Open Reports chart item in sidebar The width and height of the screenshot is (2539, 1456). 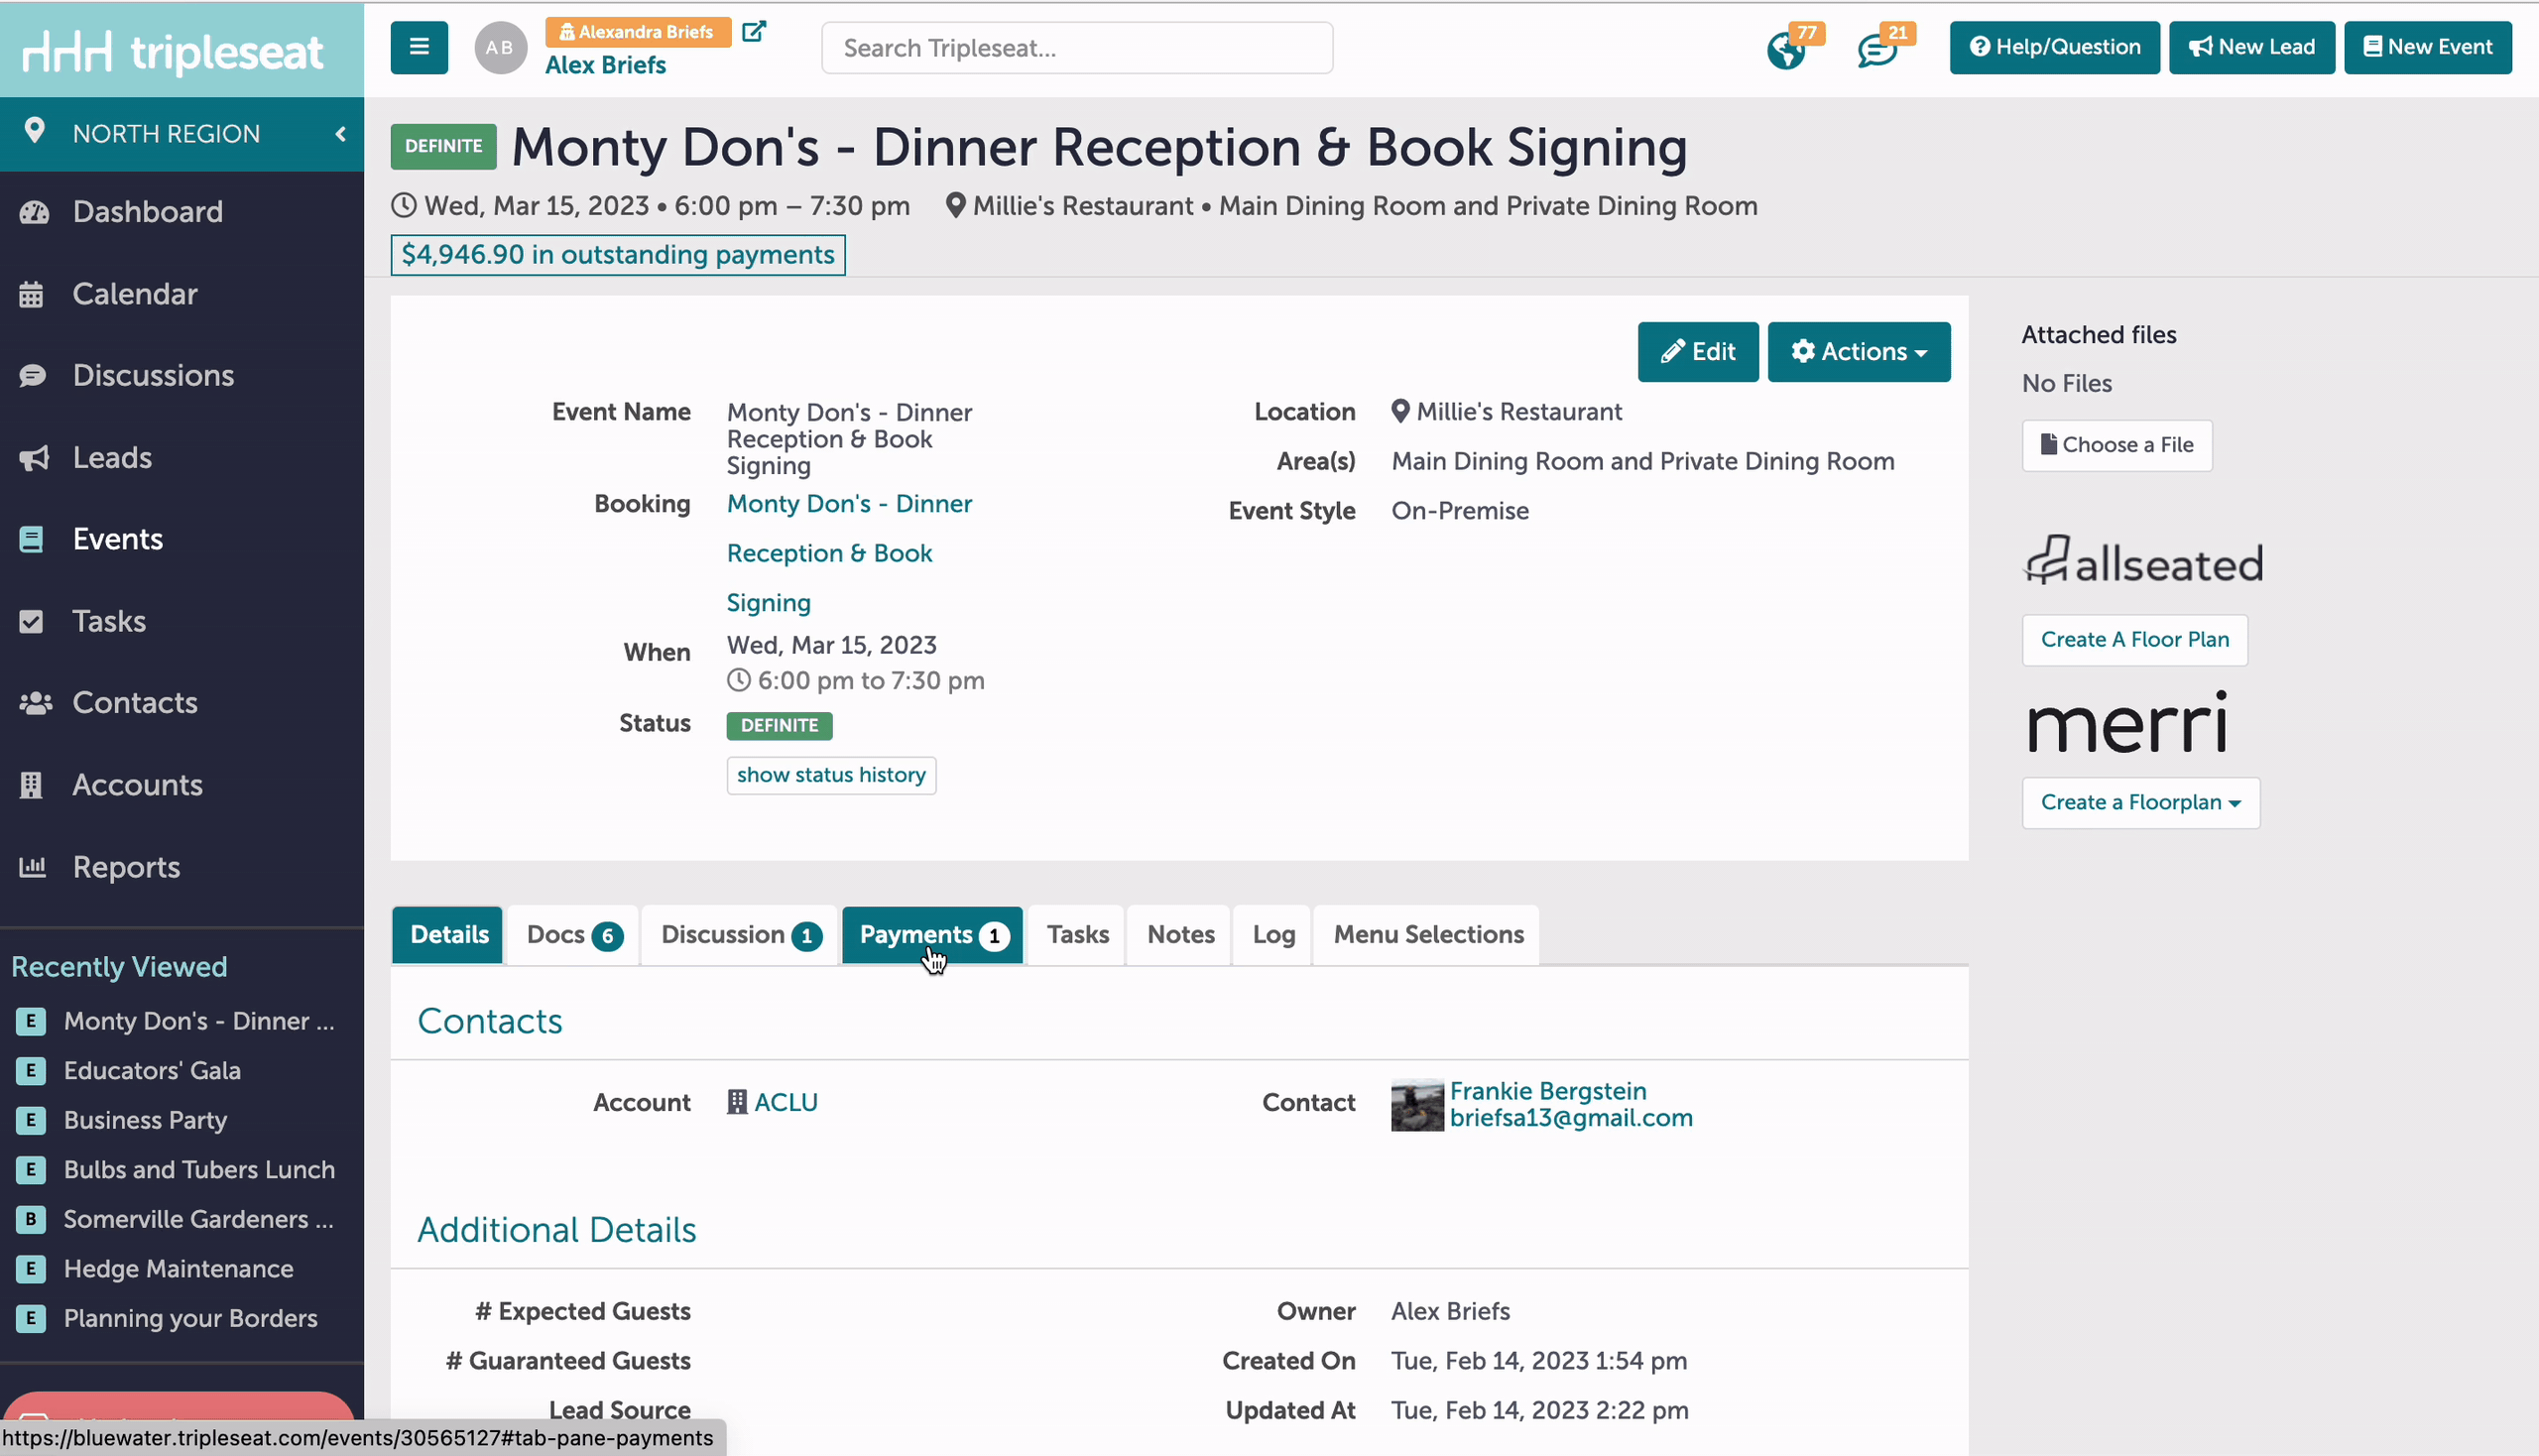[126, 866]
